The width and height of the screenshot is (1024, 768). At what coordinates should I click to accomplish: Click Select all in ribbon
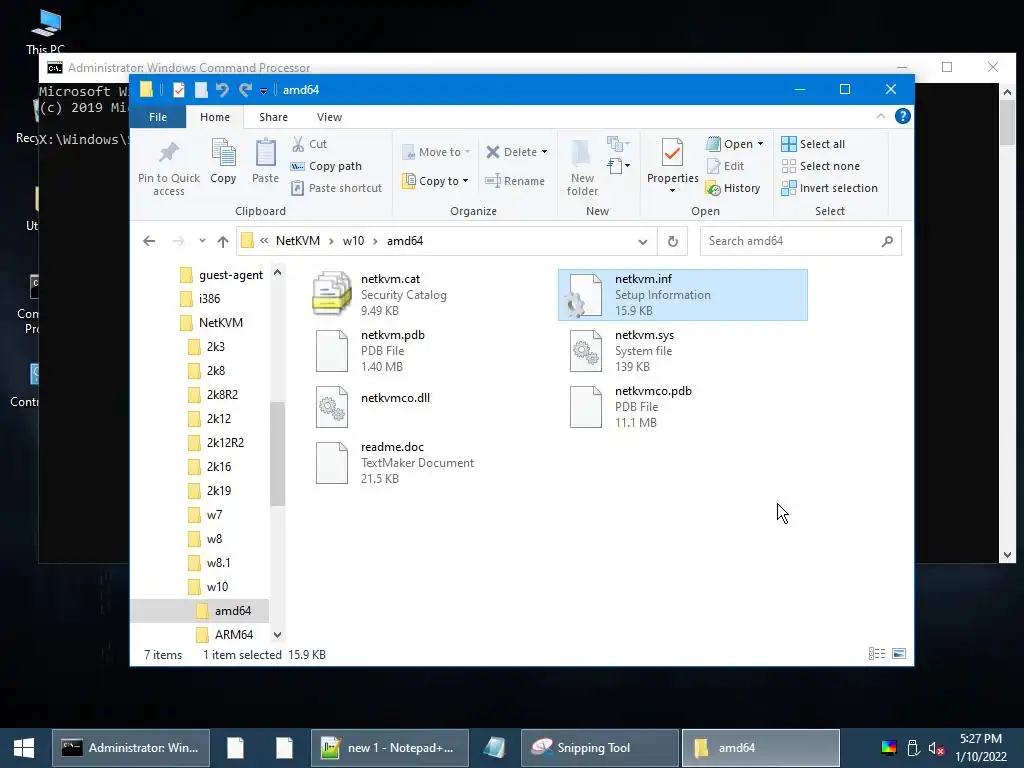pyautogui.click(x=813, y=144)
